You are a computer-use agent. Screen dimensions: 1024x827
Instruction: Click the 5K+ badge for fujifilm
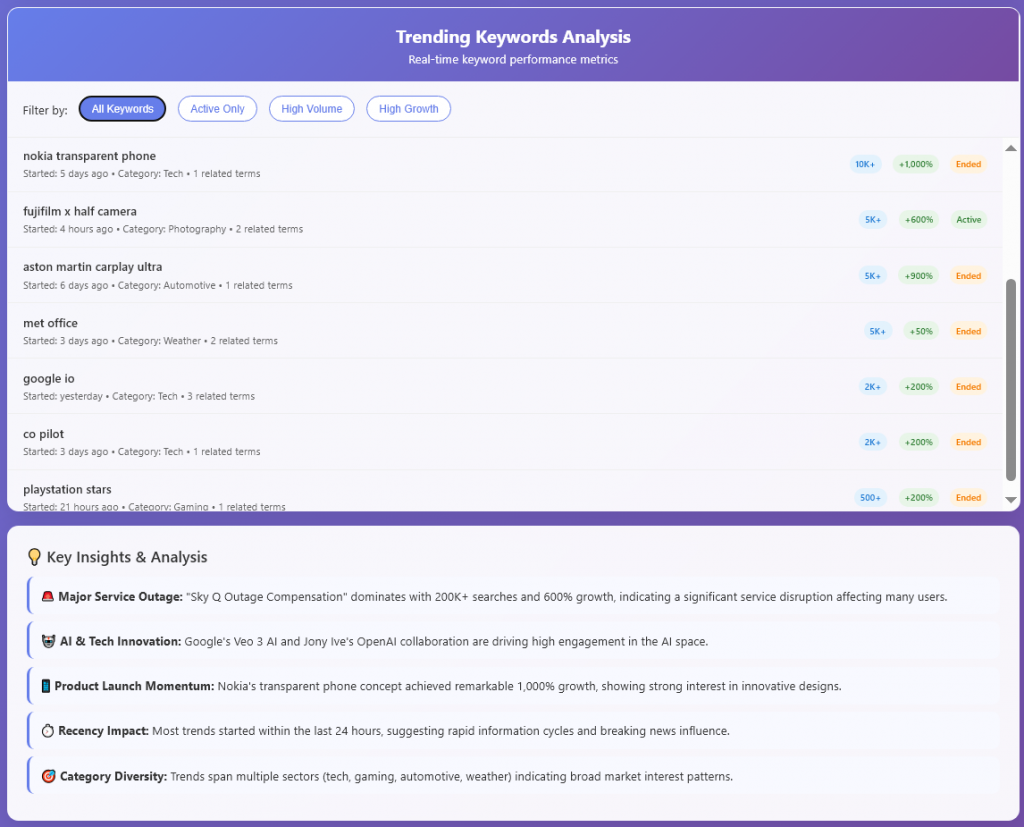click(x=872, y=219)
